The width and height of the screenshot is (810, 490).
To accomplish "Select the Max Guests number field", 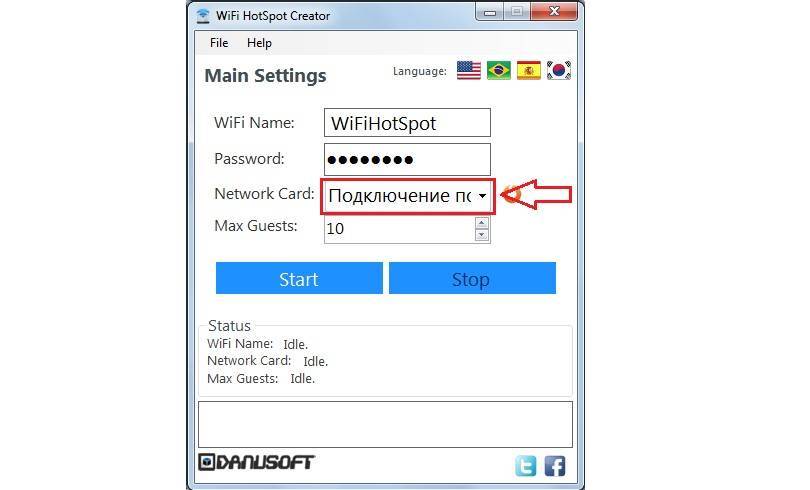I will point(400,229).
